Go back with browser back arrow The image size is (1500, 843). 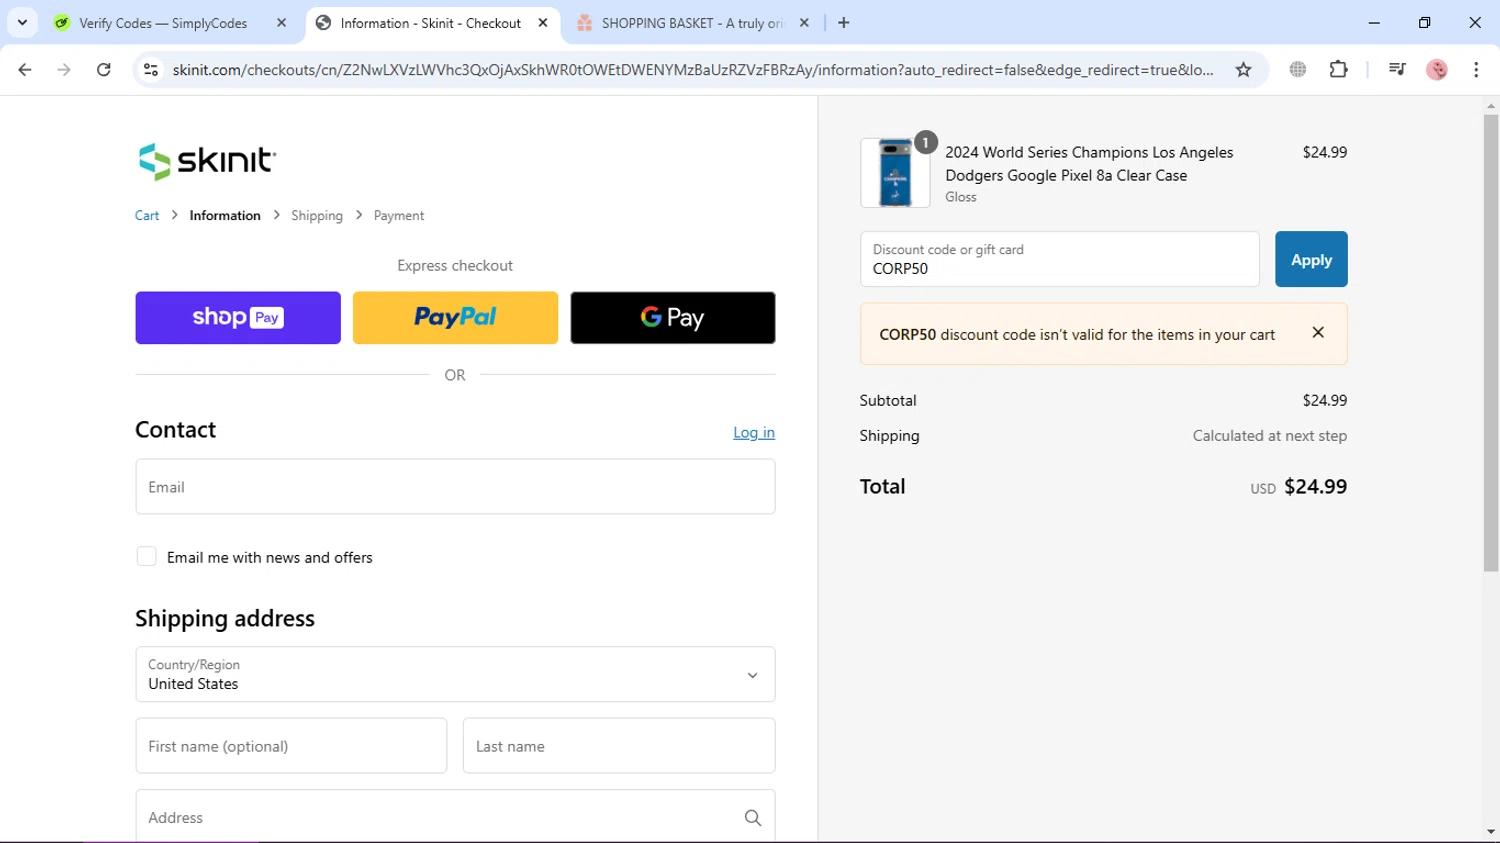25,70
